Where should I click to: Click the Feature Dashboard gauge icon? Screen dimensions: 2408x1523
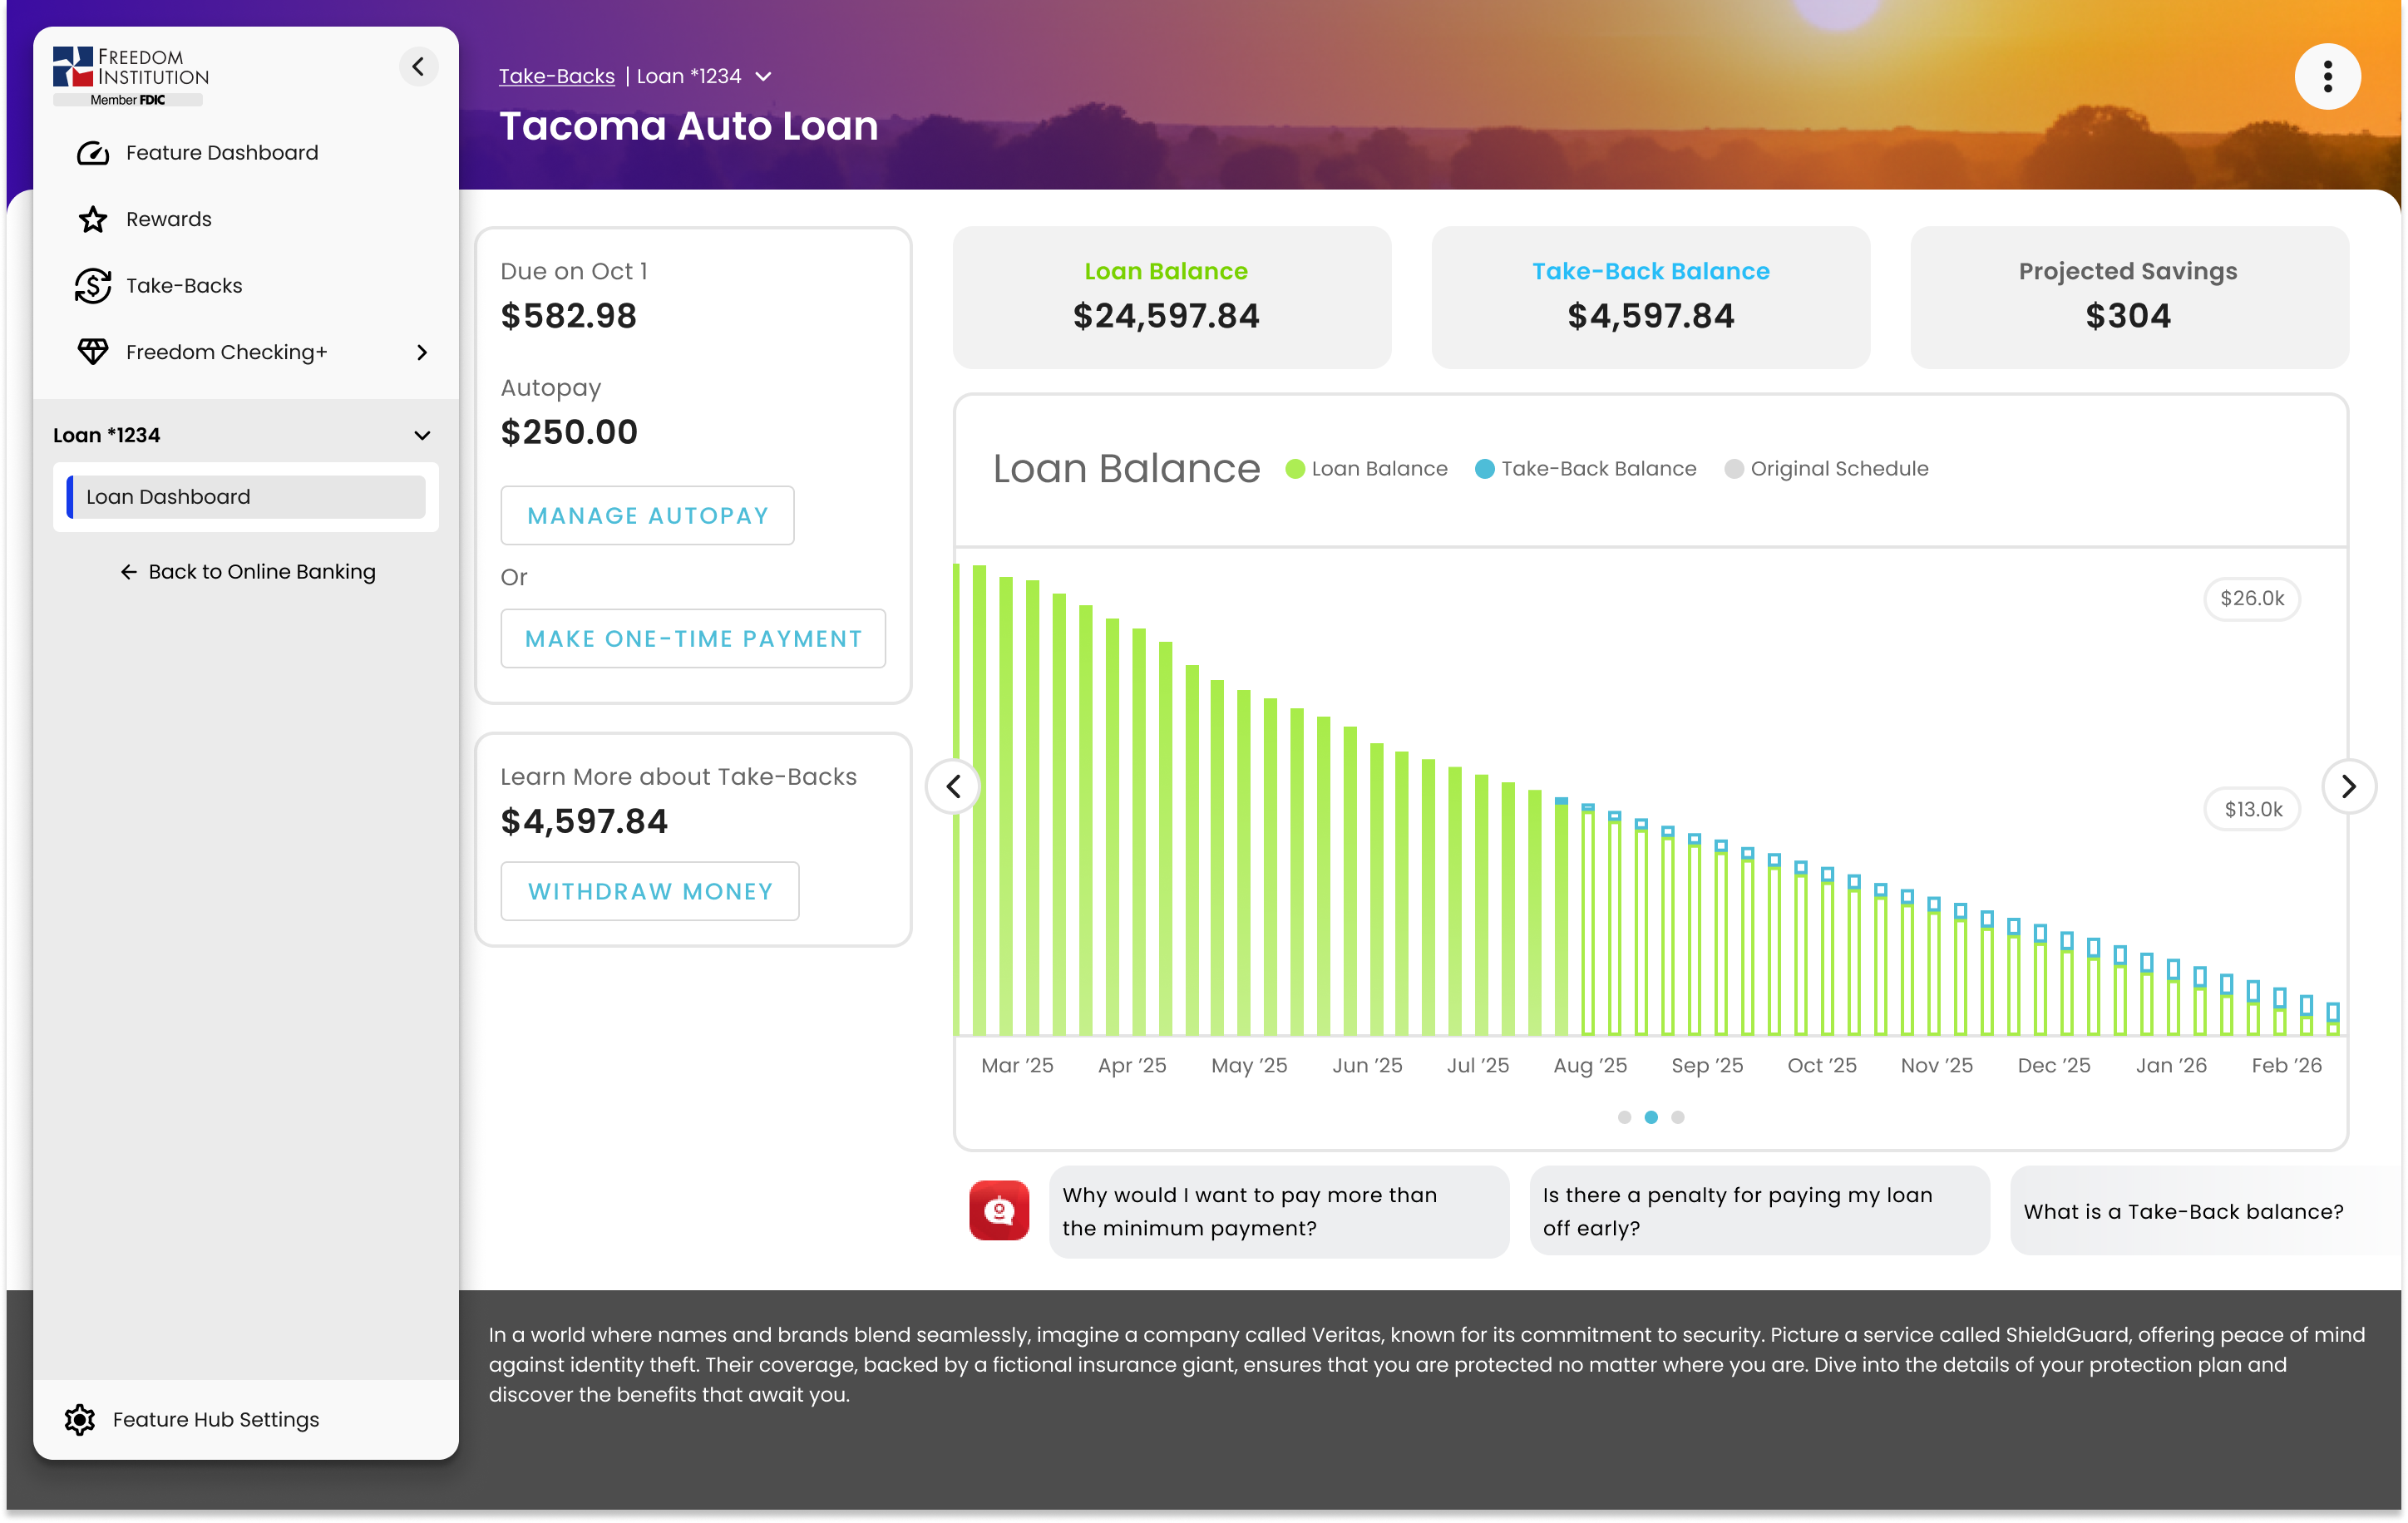tap(93, 153)
